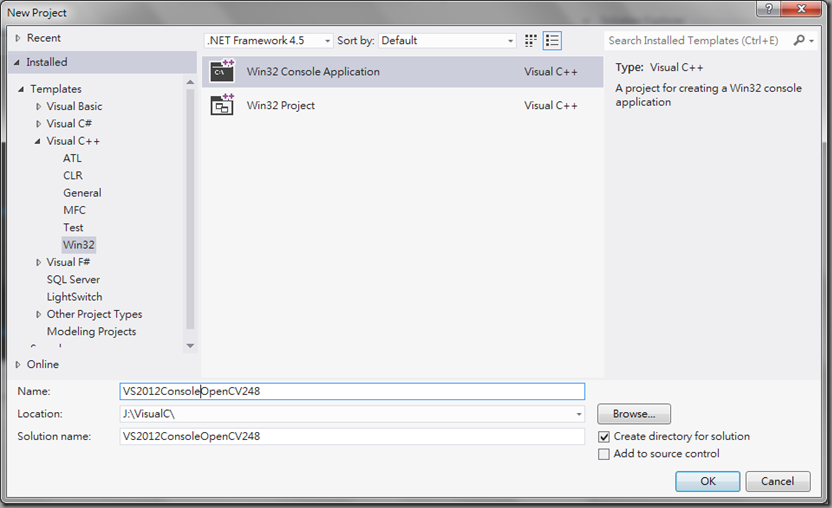Click in the Solution name field
The height and width of the screenshot is (508, 832).
(x=352, y=436)
